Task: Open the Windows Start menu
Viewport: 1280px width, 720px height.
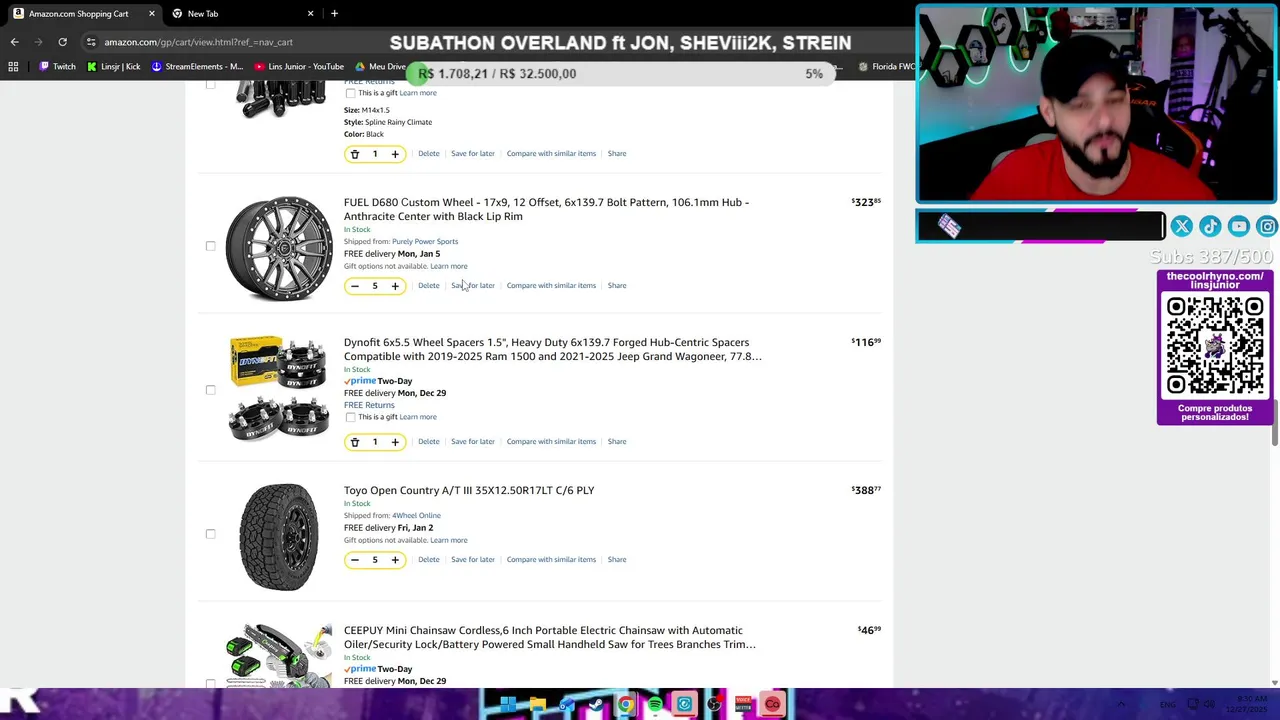Action: [508, 704]
